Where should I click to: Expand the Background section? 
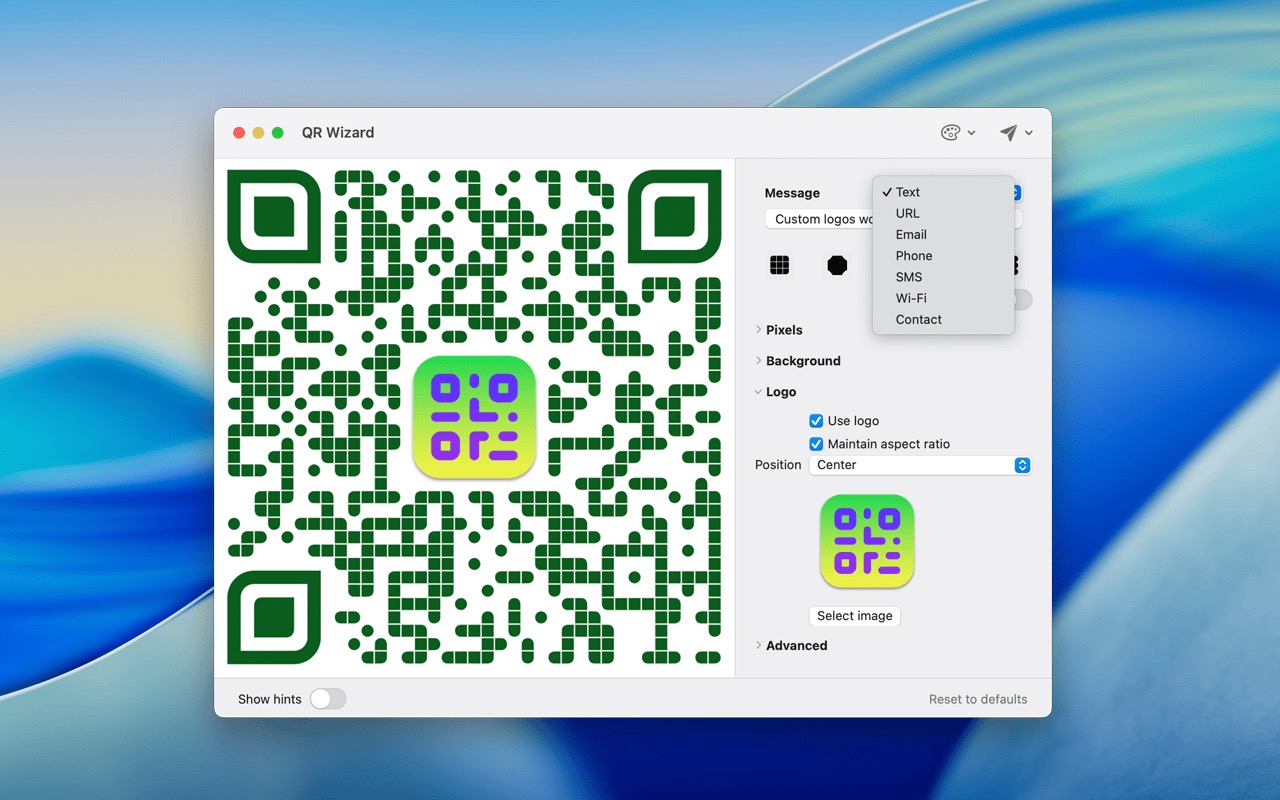758,361
